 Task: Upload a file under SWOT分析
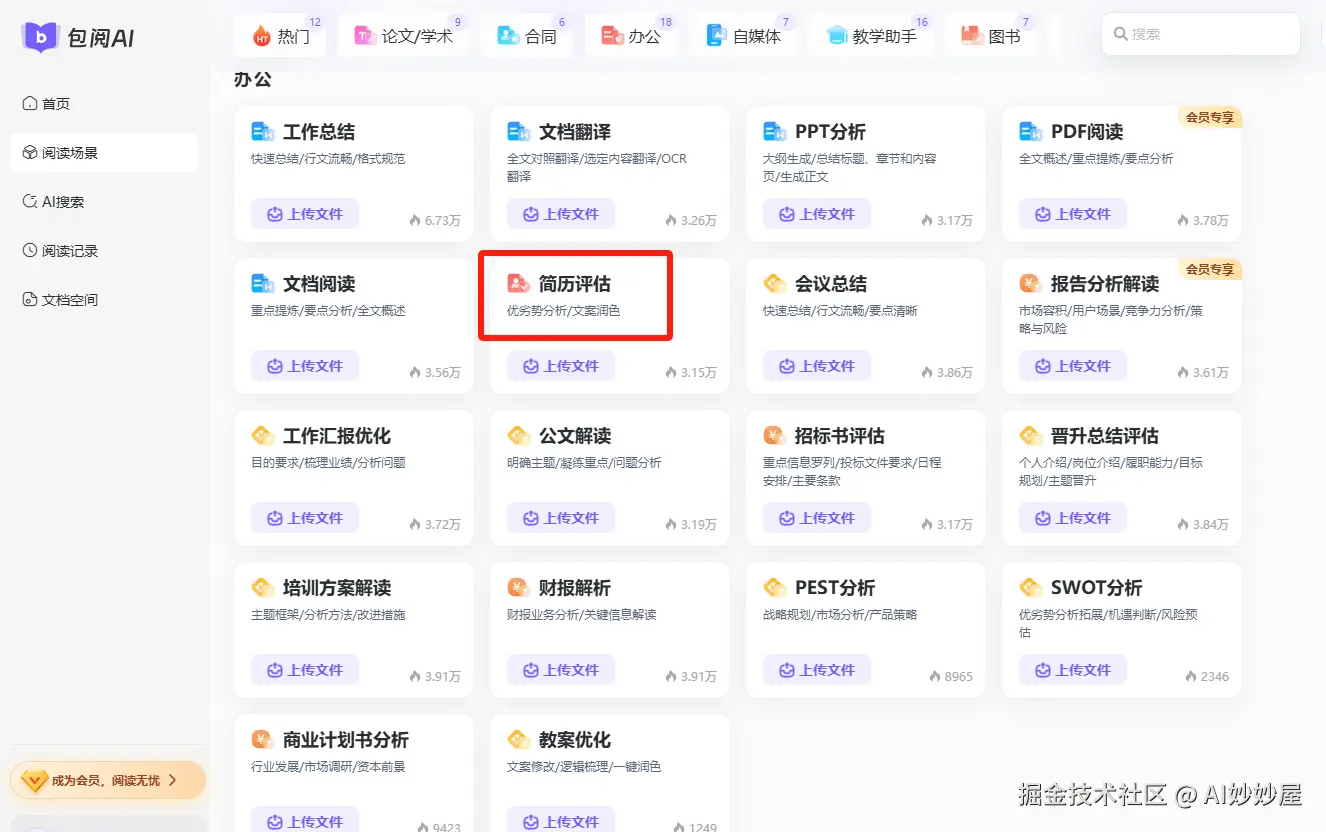[x=1073, y=670]
